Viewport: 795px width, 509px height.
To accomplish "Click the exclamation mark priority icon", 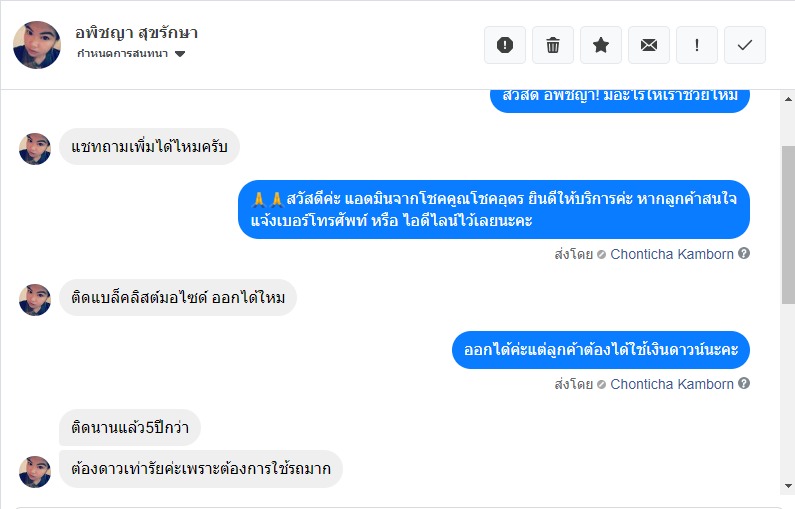I will coord(697,45).
